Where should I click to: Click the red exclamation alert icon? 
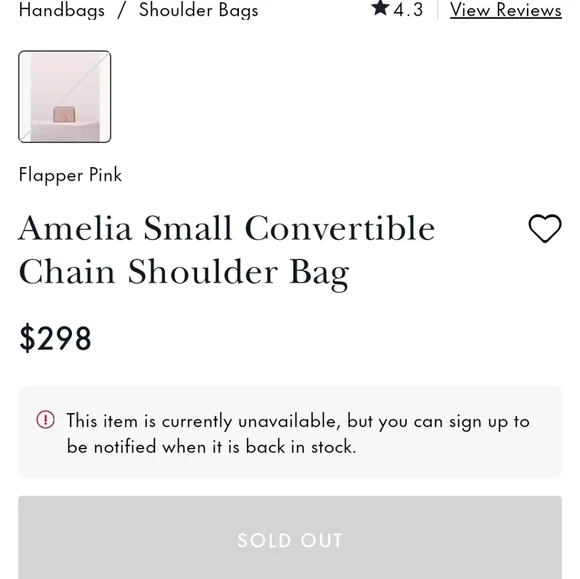(x=45, y=420)
